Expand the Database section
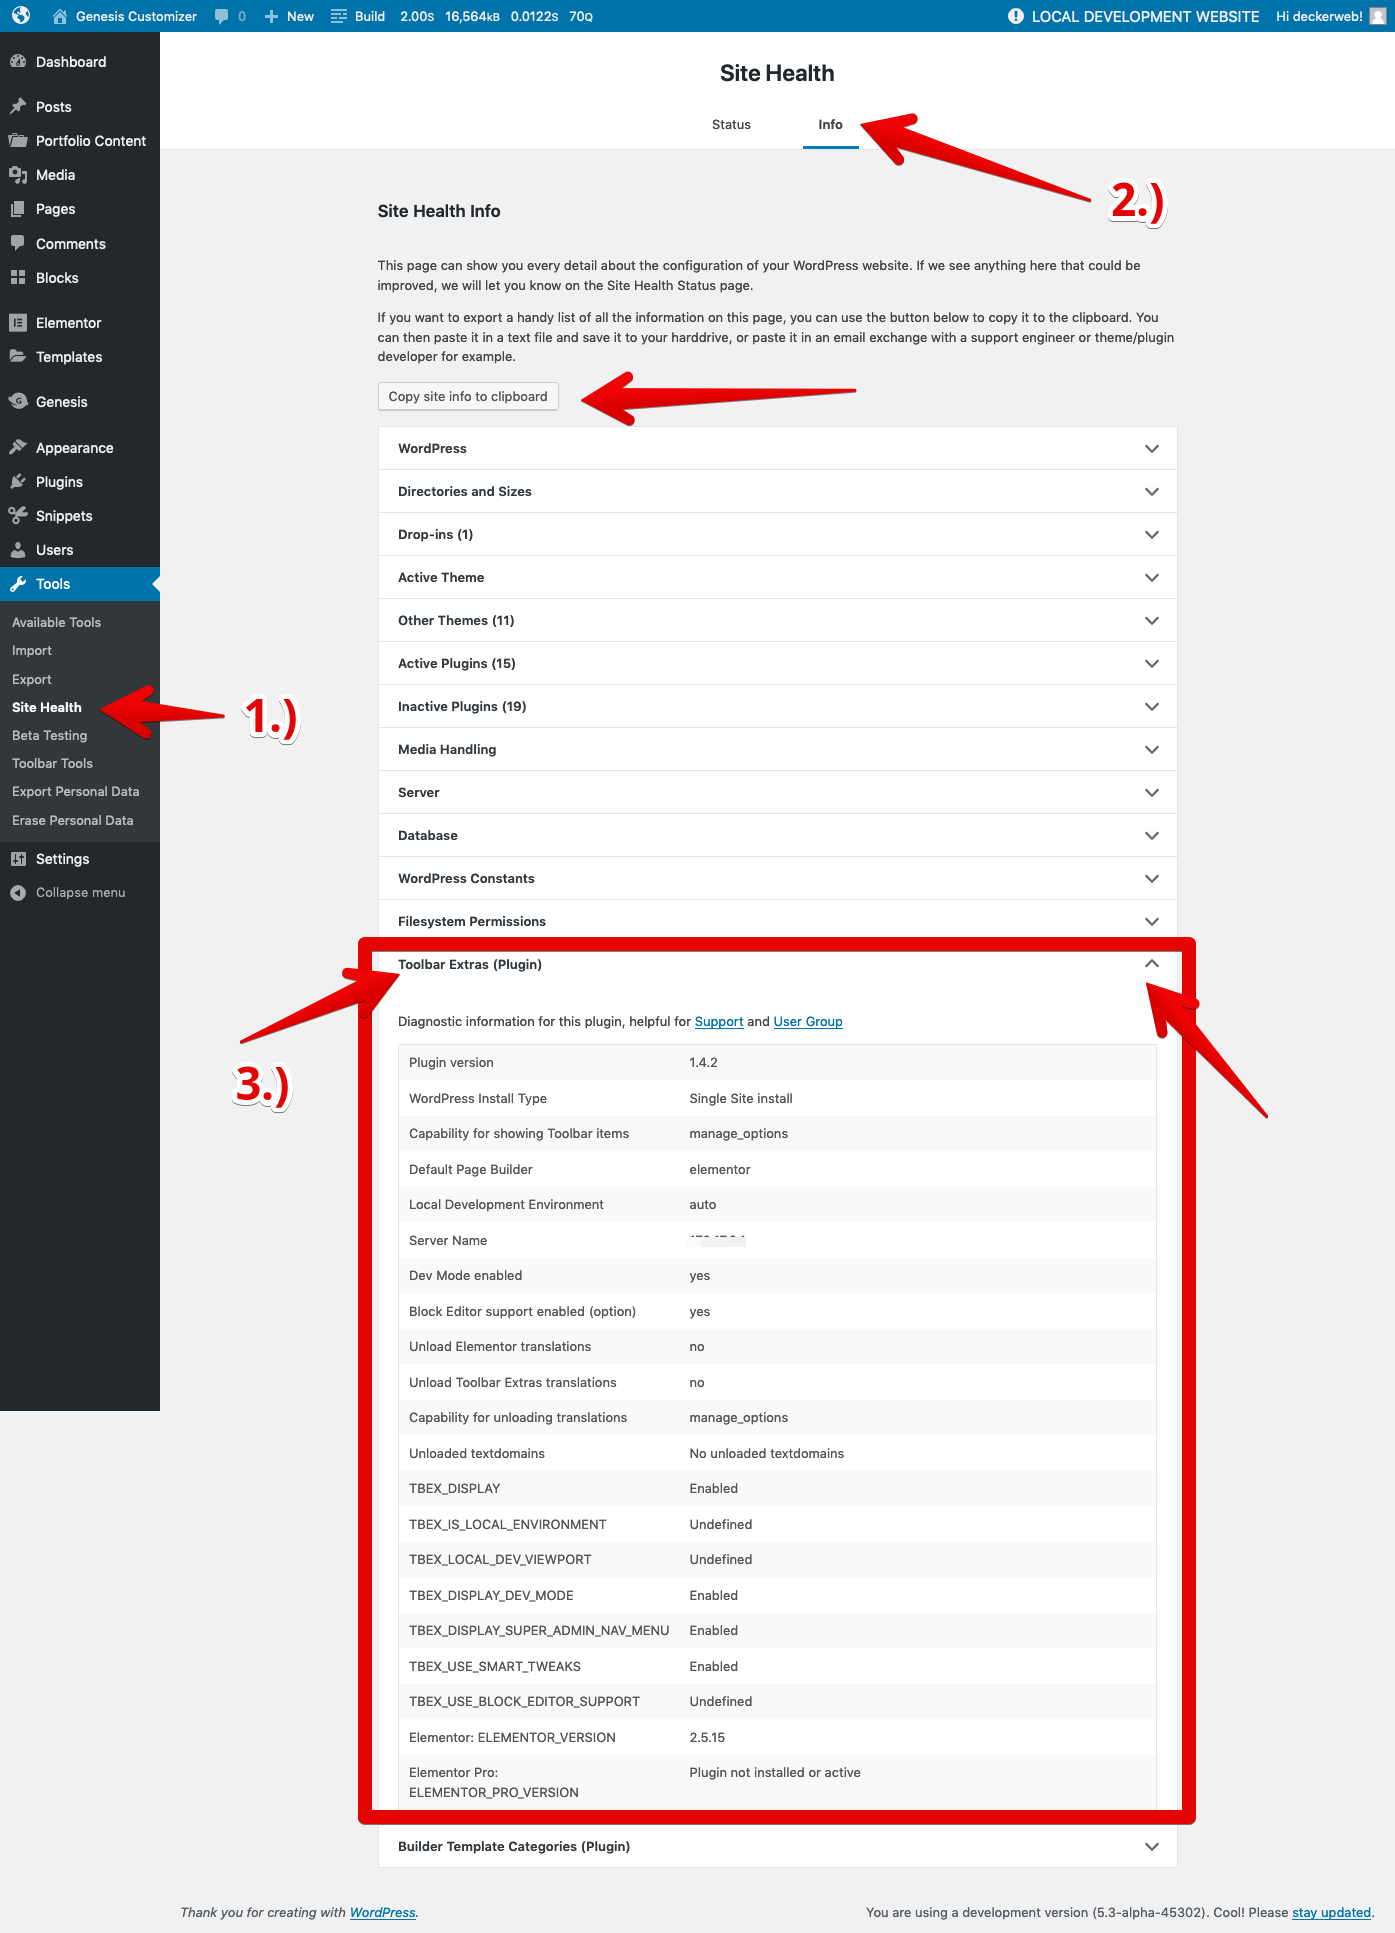The image size is (1395, 1933). click(x=777, y=835)
